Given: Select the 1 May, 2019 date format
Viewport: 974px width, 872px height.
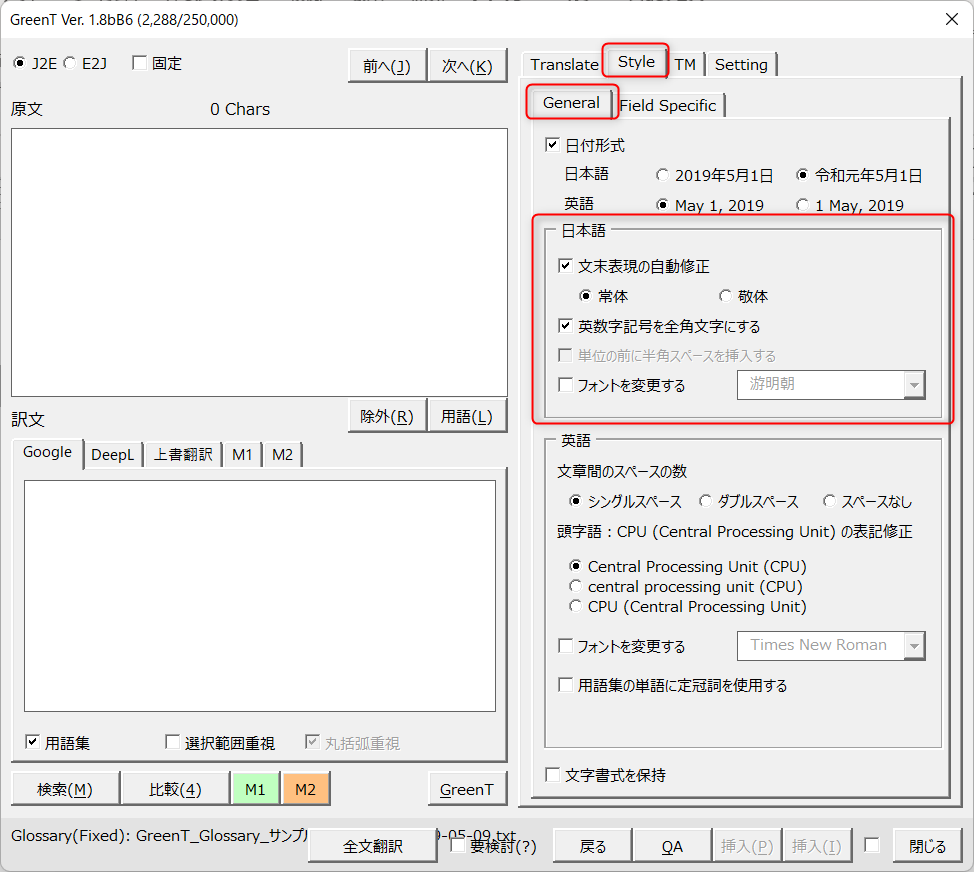Looking at the screenshot, I should click(x=803, y=205).
